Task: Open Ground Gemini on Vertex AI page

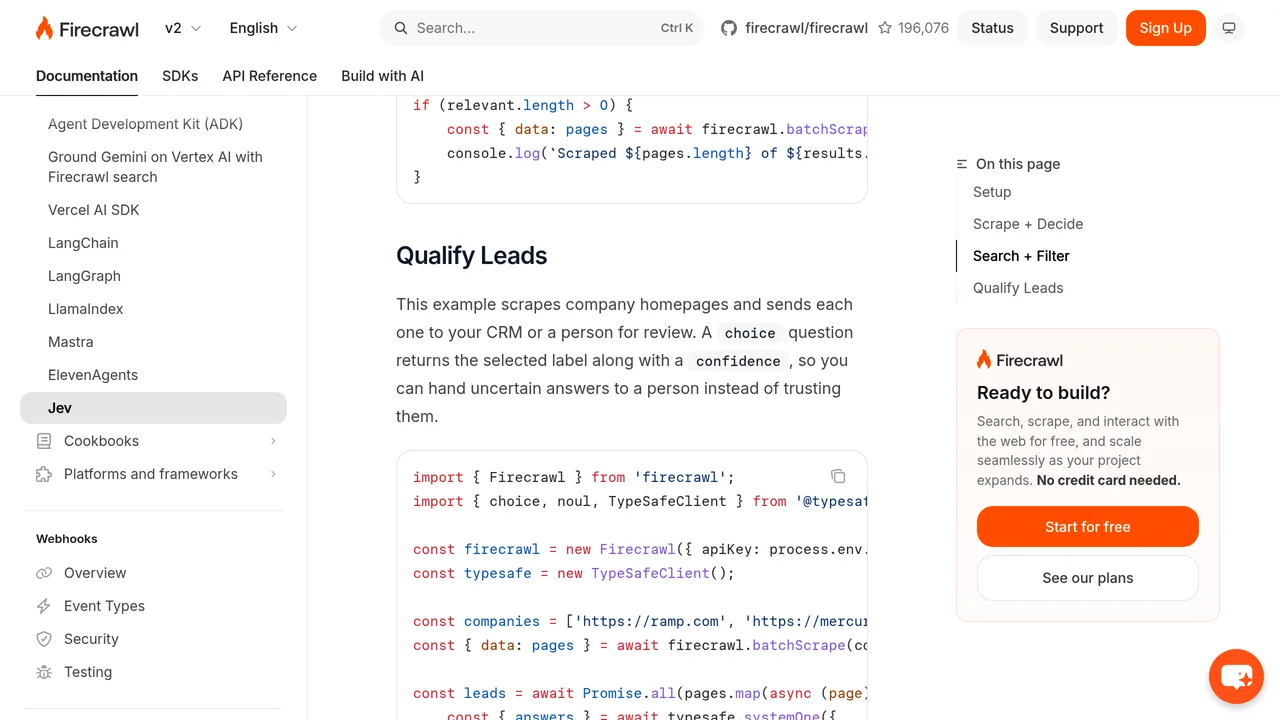Action: [x=153, y=167]
